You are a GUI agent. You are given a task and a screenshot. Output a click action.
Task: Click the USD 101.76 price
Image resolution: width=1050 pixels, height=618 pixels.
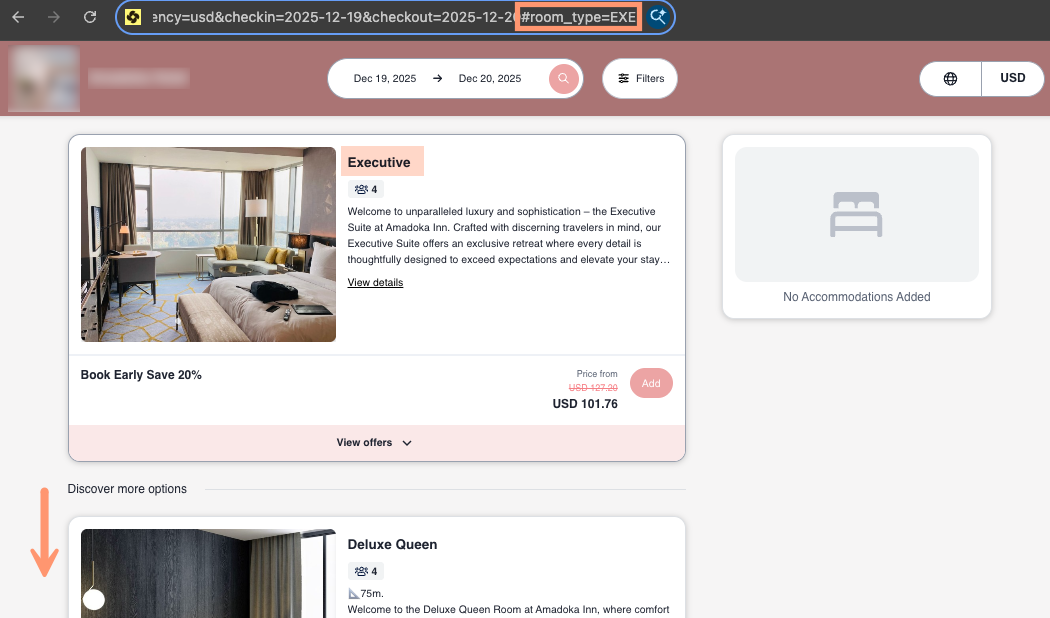585,404
